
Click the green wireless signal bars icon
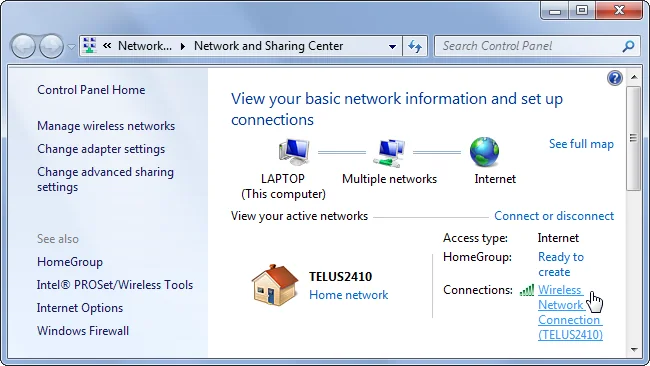pyautogui.click(x=527, y=290)
